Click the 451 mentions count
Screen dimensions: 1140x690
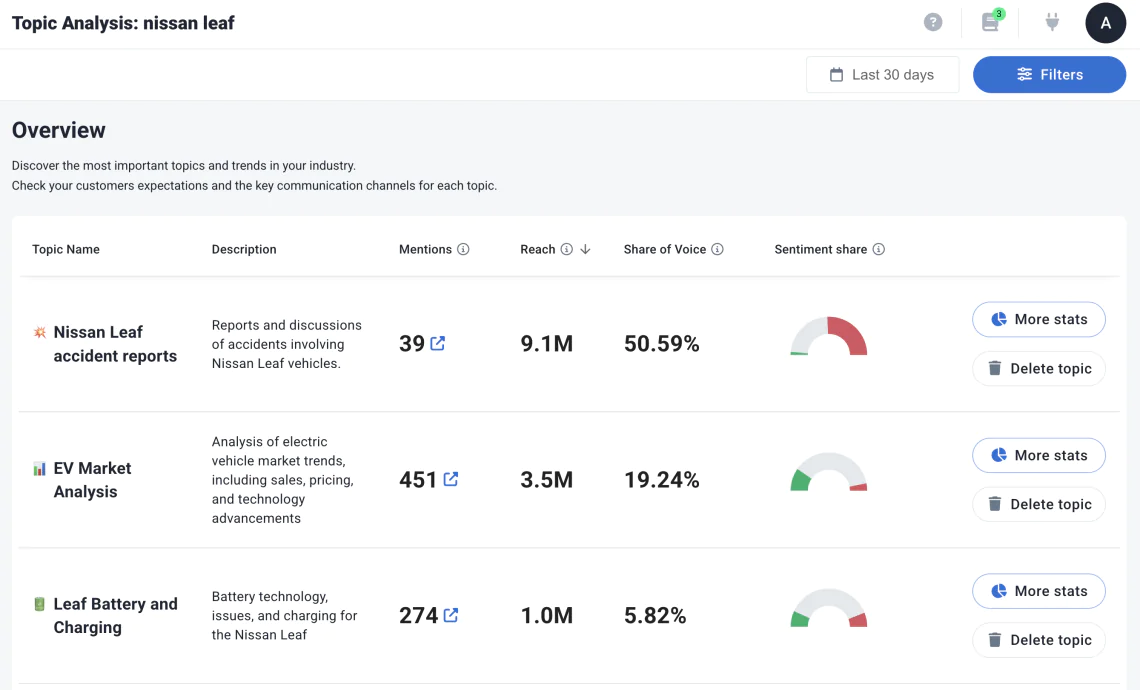pos(418,479)
